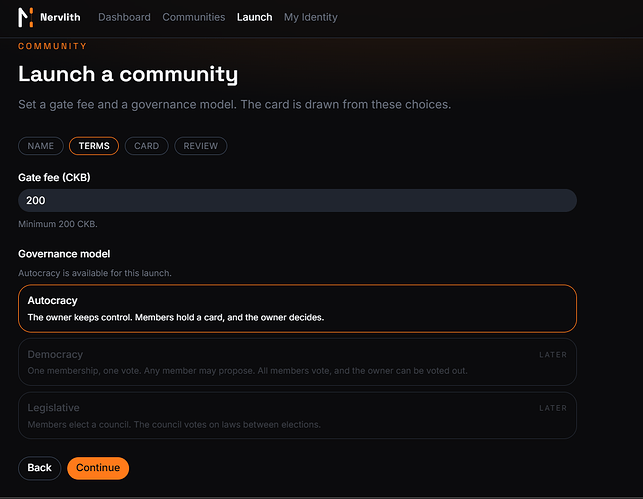Click "Members elect a council" description
643x499 pixels.
(x=174, y=424)
